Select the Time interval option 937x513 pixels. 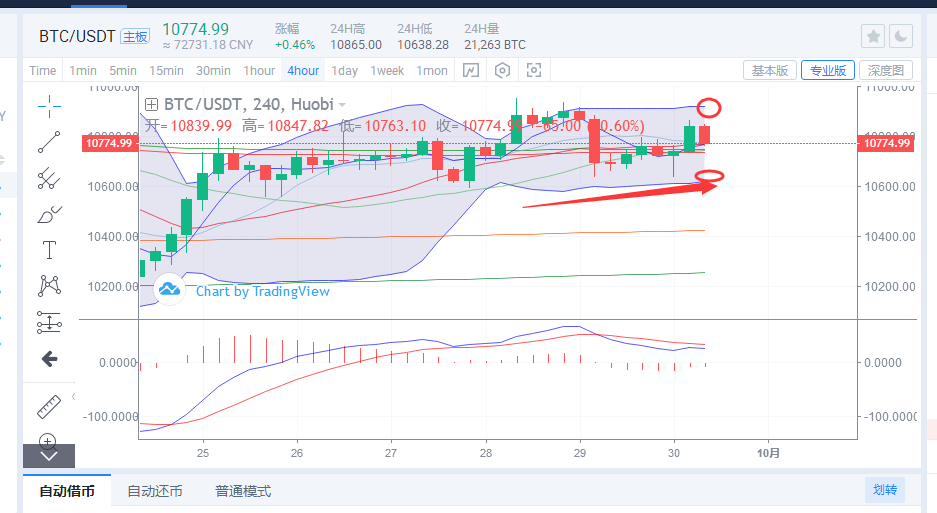click(x=42, y=71)
